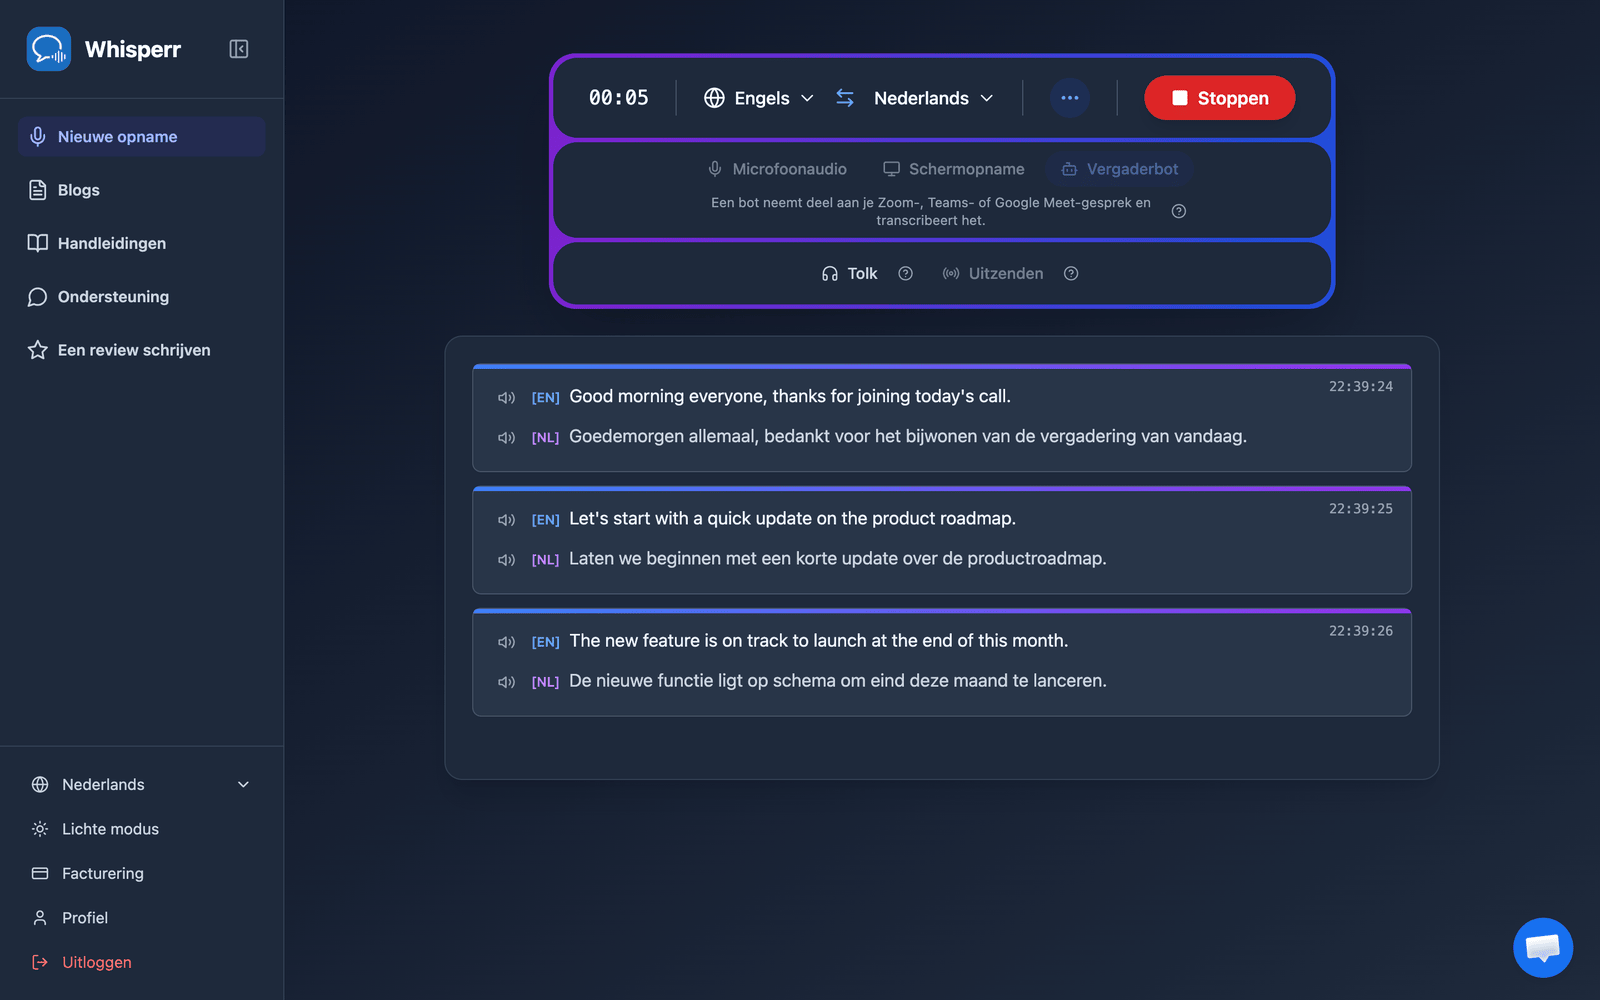Viewport: 1600px width, 1000px height.
Task: Click the Whisperr logo icon
Action: pos(48,49)
